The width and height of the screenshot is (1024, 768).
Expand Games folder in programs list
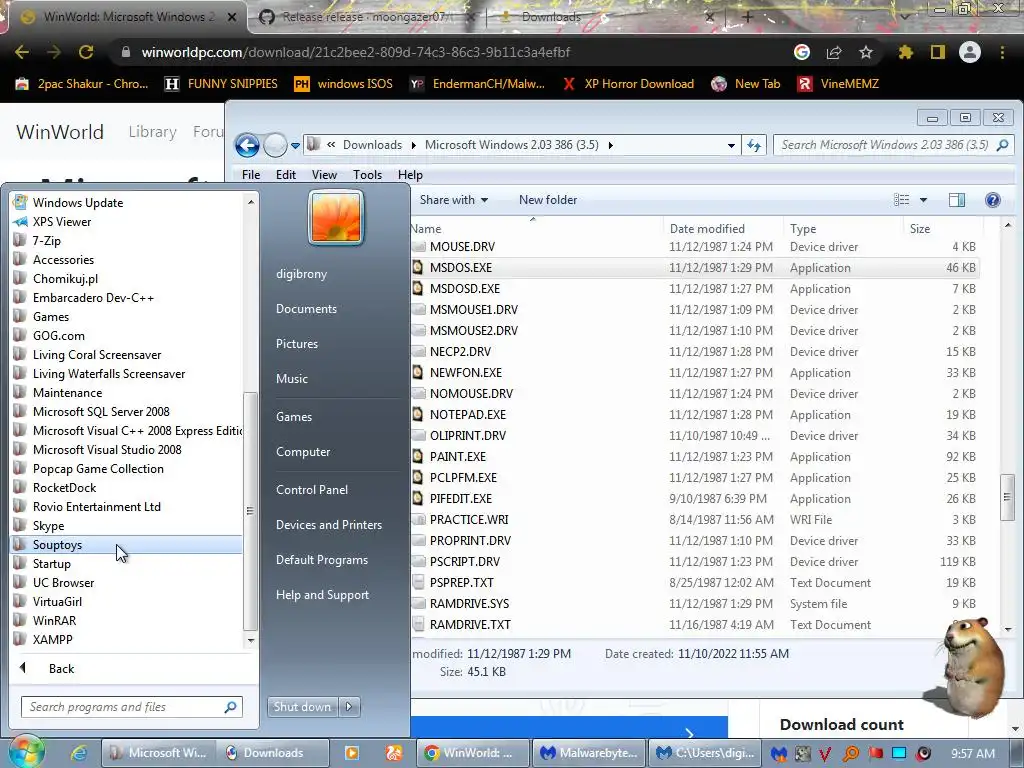51,317
